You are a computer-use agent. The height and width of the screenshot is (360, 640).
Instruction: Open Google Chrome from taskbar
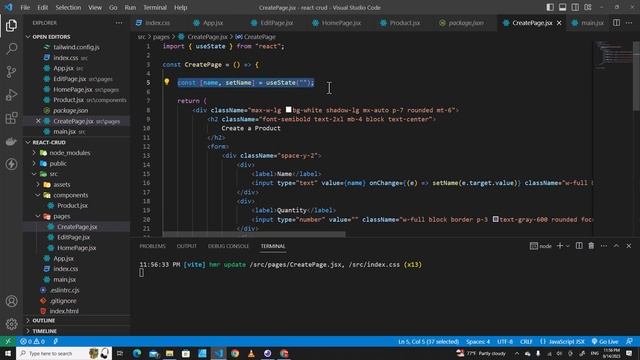click(x=235, y=353)
